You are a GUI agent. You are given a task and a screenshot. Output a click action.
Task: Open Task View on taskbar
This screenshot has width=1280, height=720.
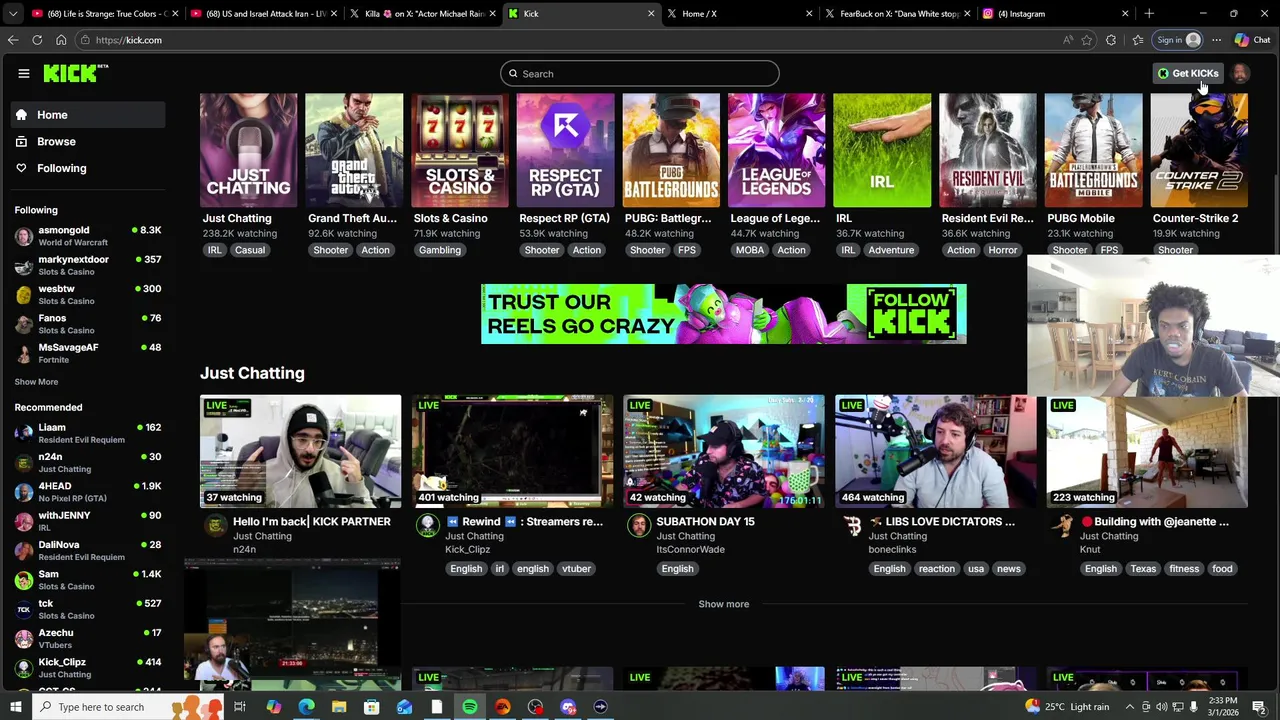click(240, 707)
